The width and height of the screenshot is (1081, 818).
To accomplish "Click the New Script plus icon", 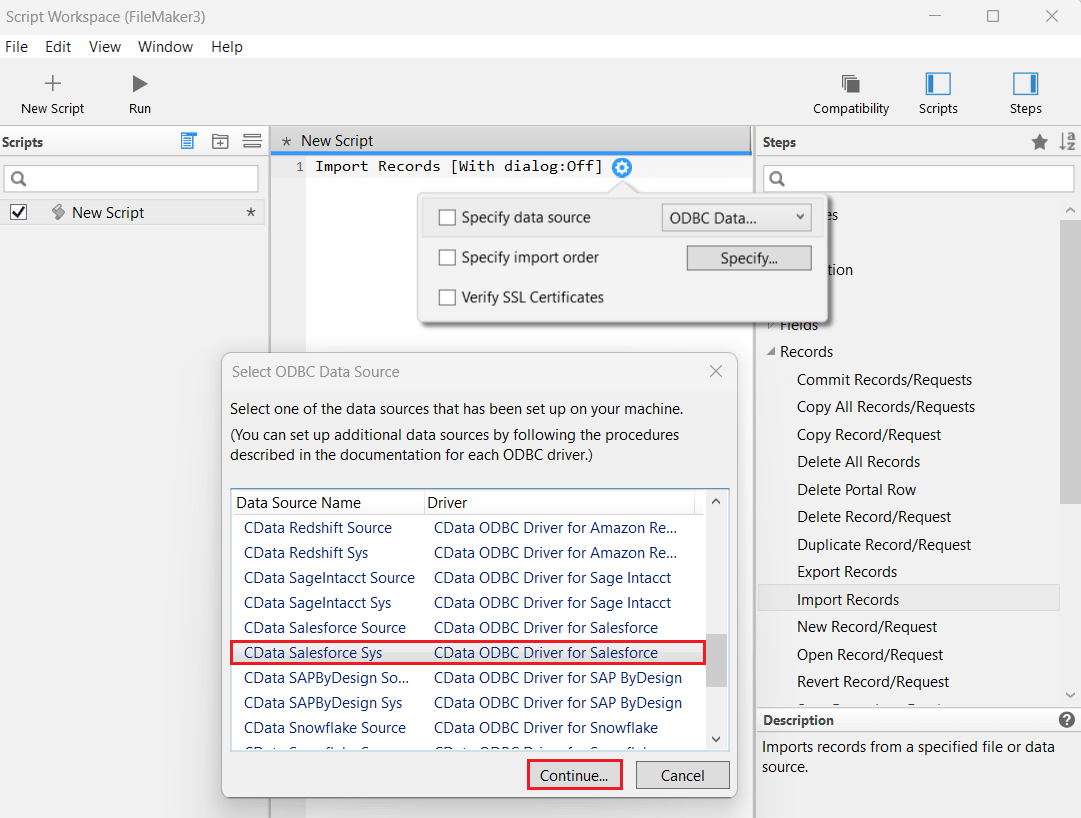I will [53, 84].
